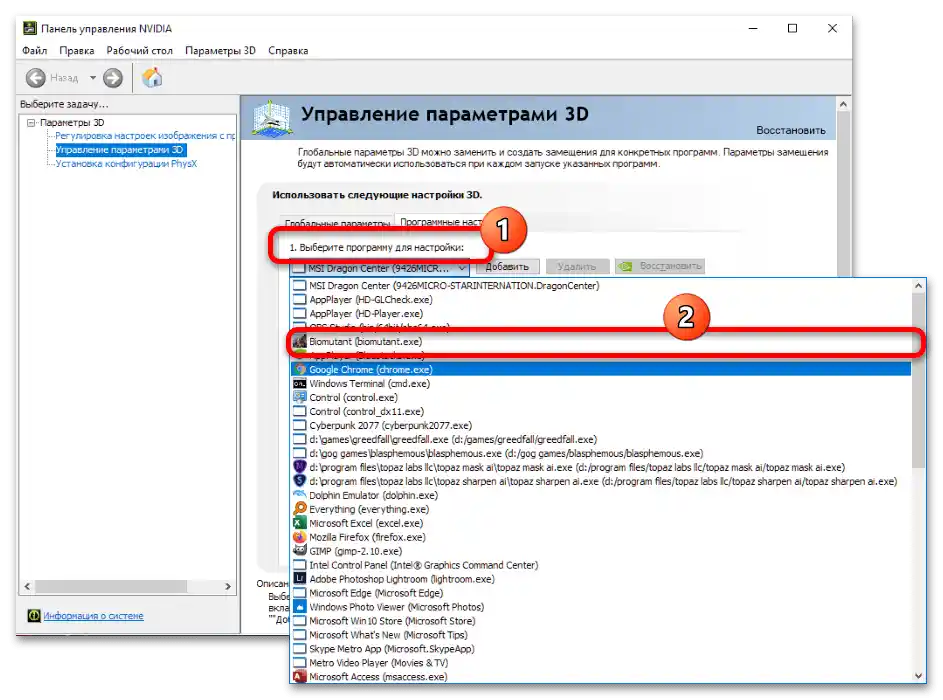The width and height of the screenshot is (943, 700).
Task: Click the Windows Terminal cmd icon
Action: (x=299, y=383)
